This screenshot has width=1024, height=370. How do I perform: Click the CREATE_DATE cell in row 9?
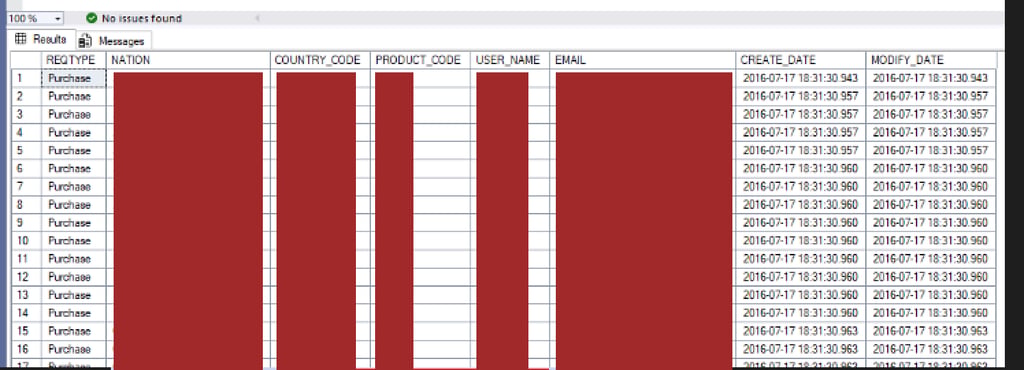click(x=801, y=223)
